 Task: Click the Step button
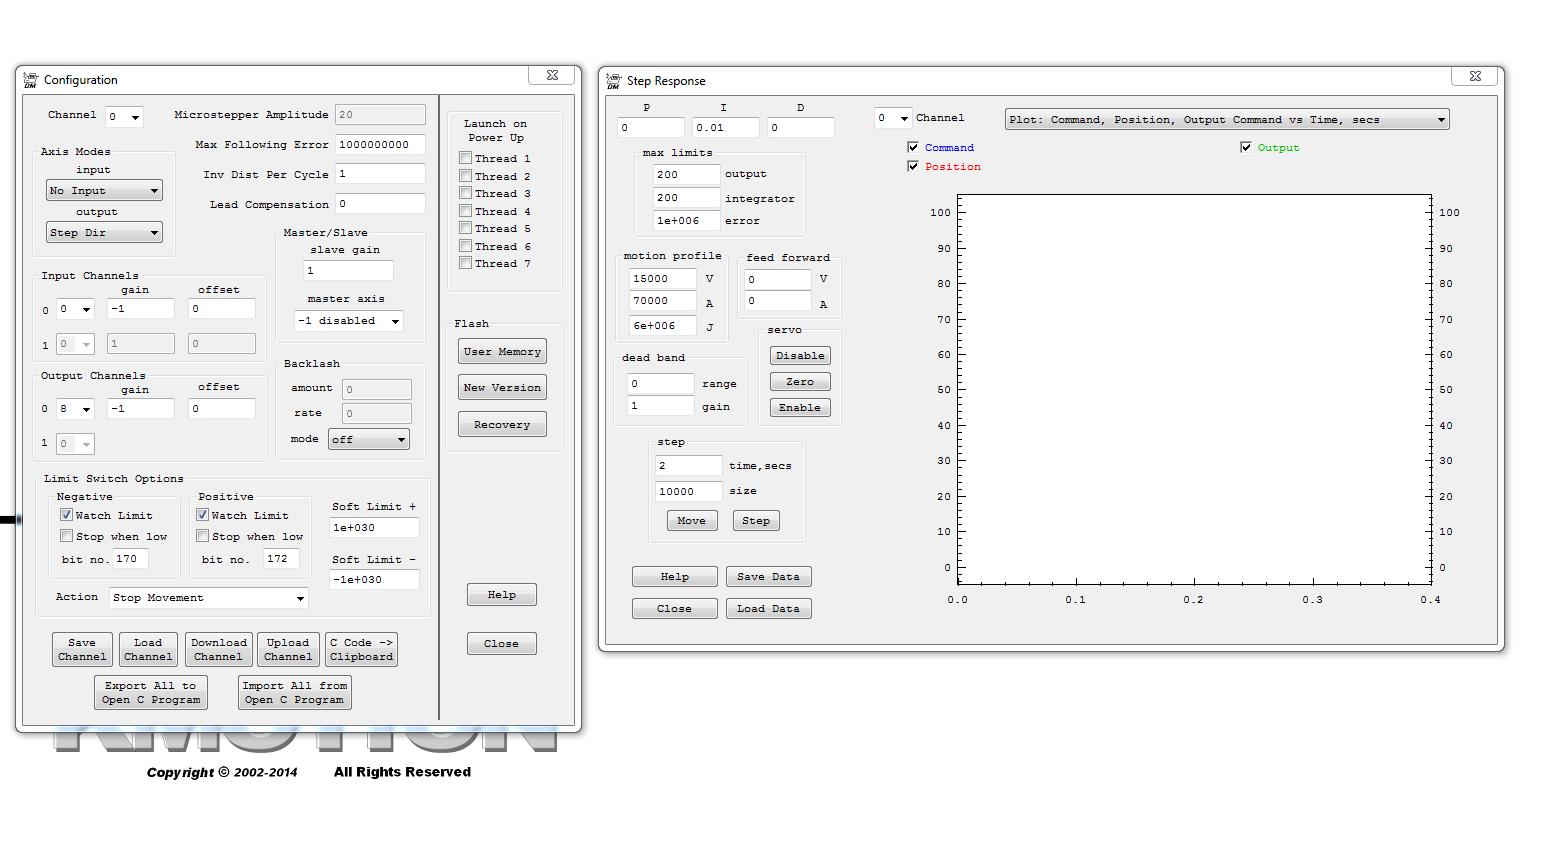[x=756, y=521]
